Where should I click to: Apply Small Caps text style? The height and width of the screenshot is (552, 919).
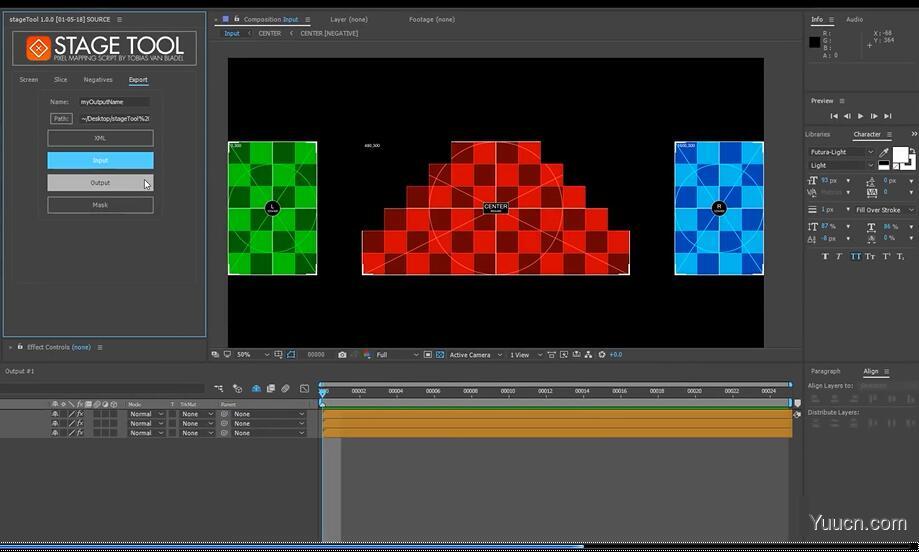click(x=870, y=257)
